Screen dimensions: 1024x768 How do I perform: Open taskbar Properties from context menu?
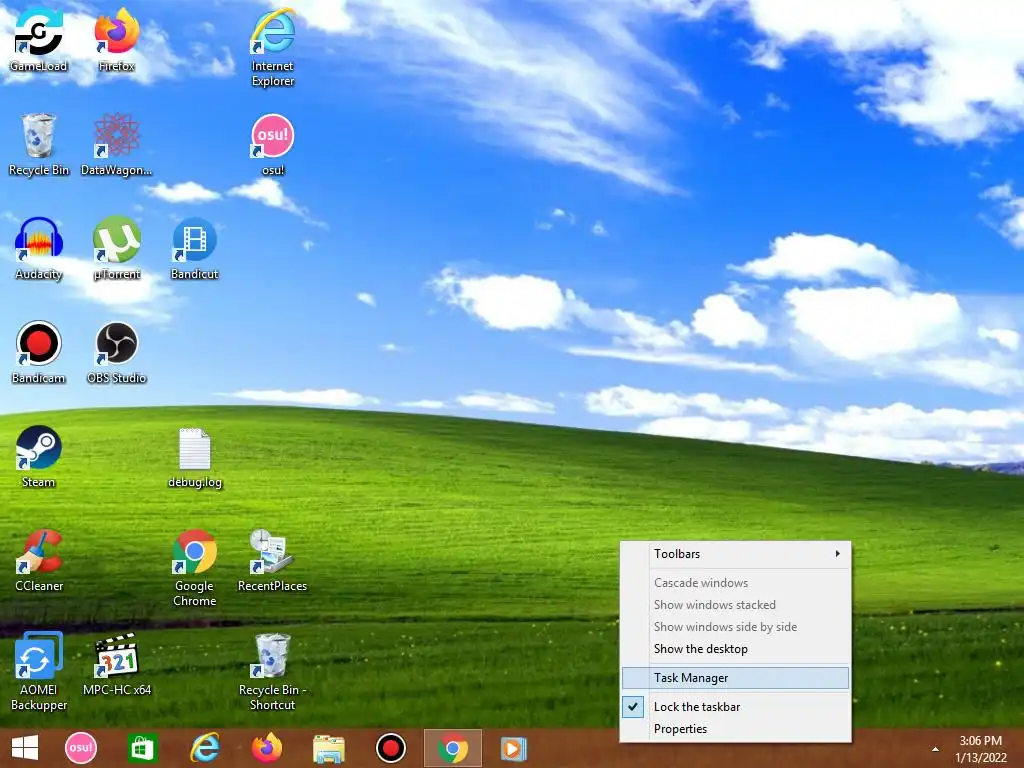tap(735, 729)
